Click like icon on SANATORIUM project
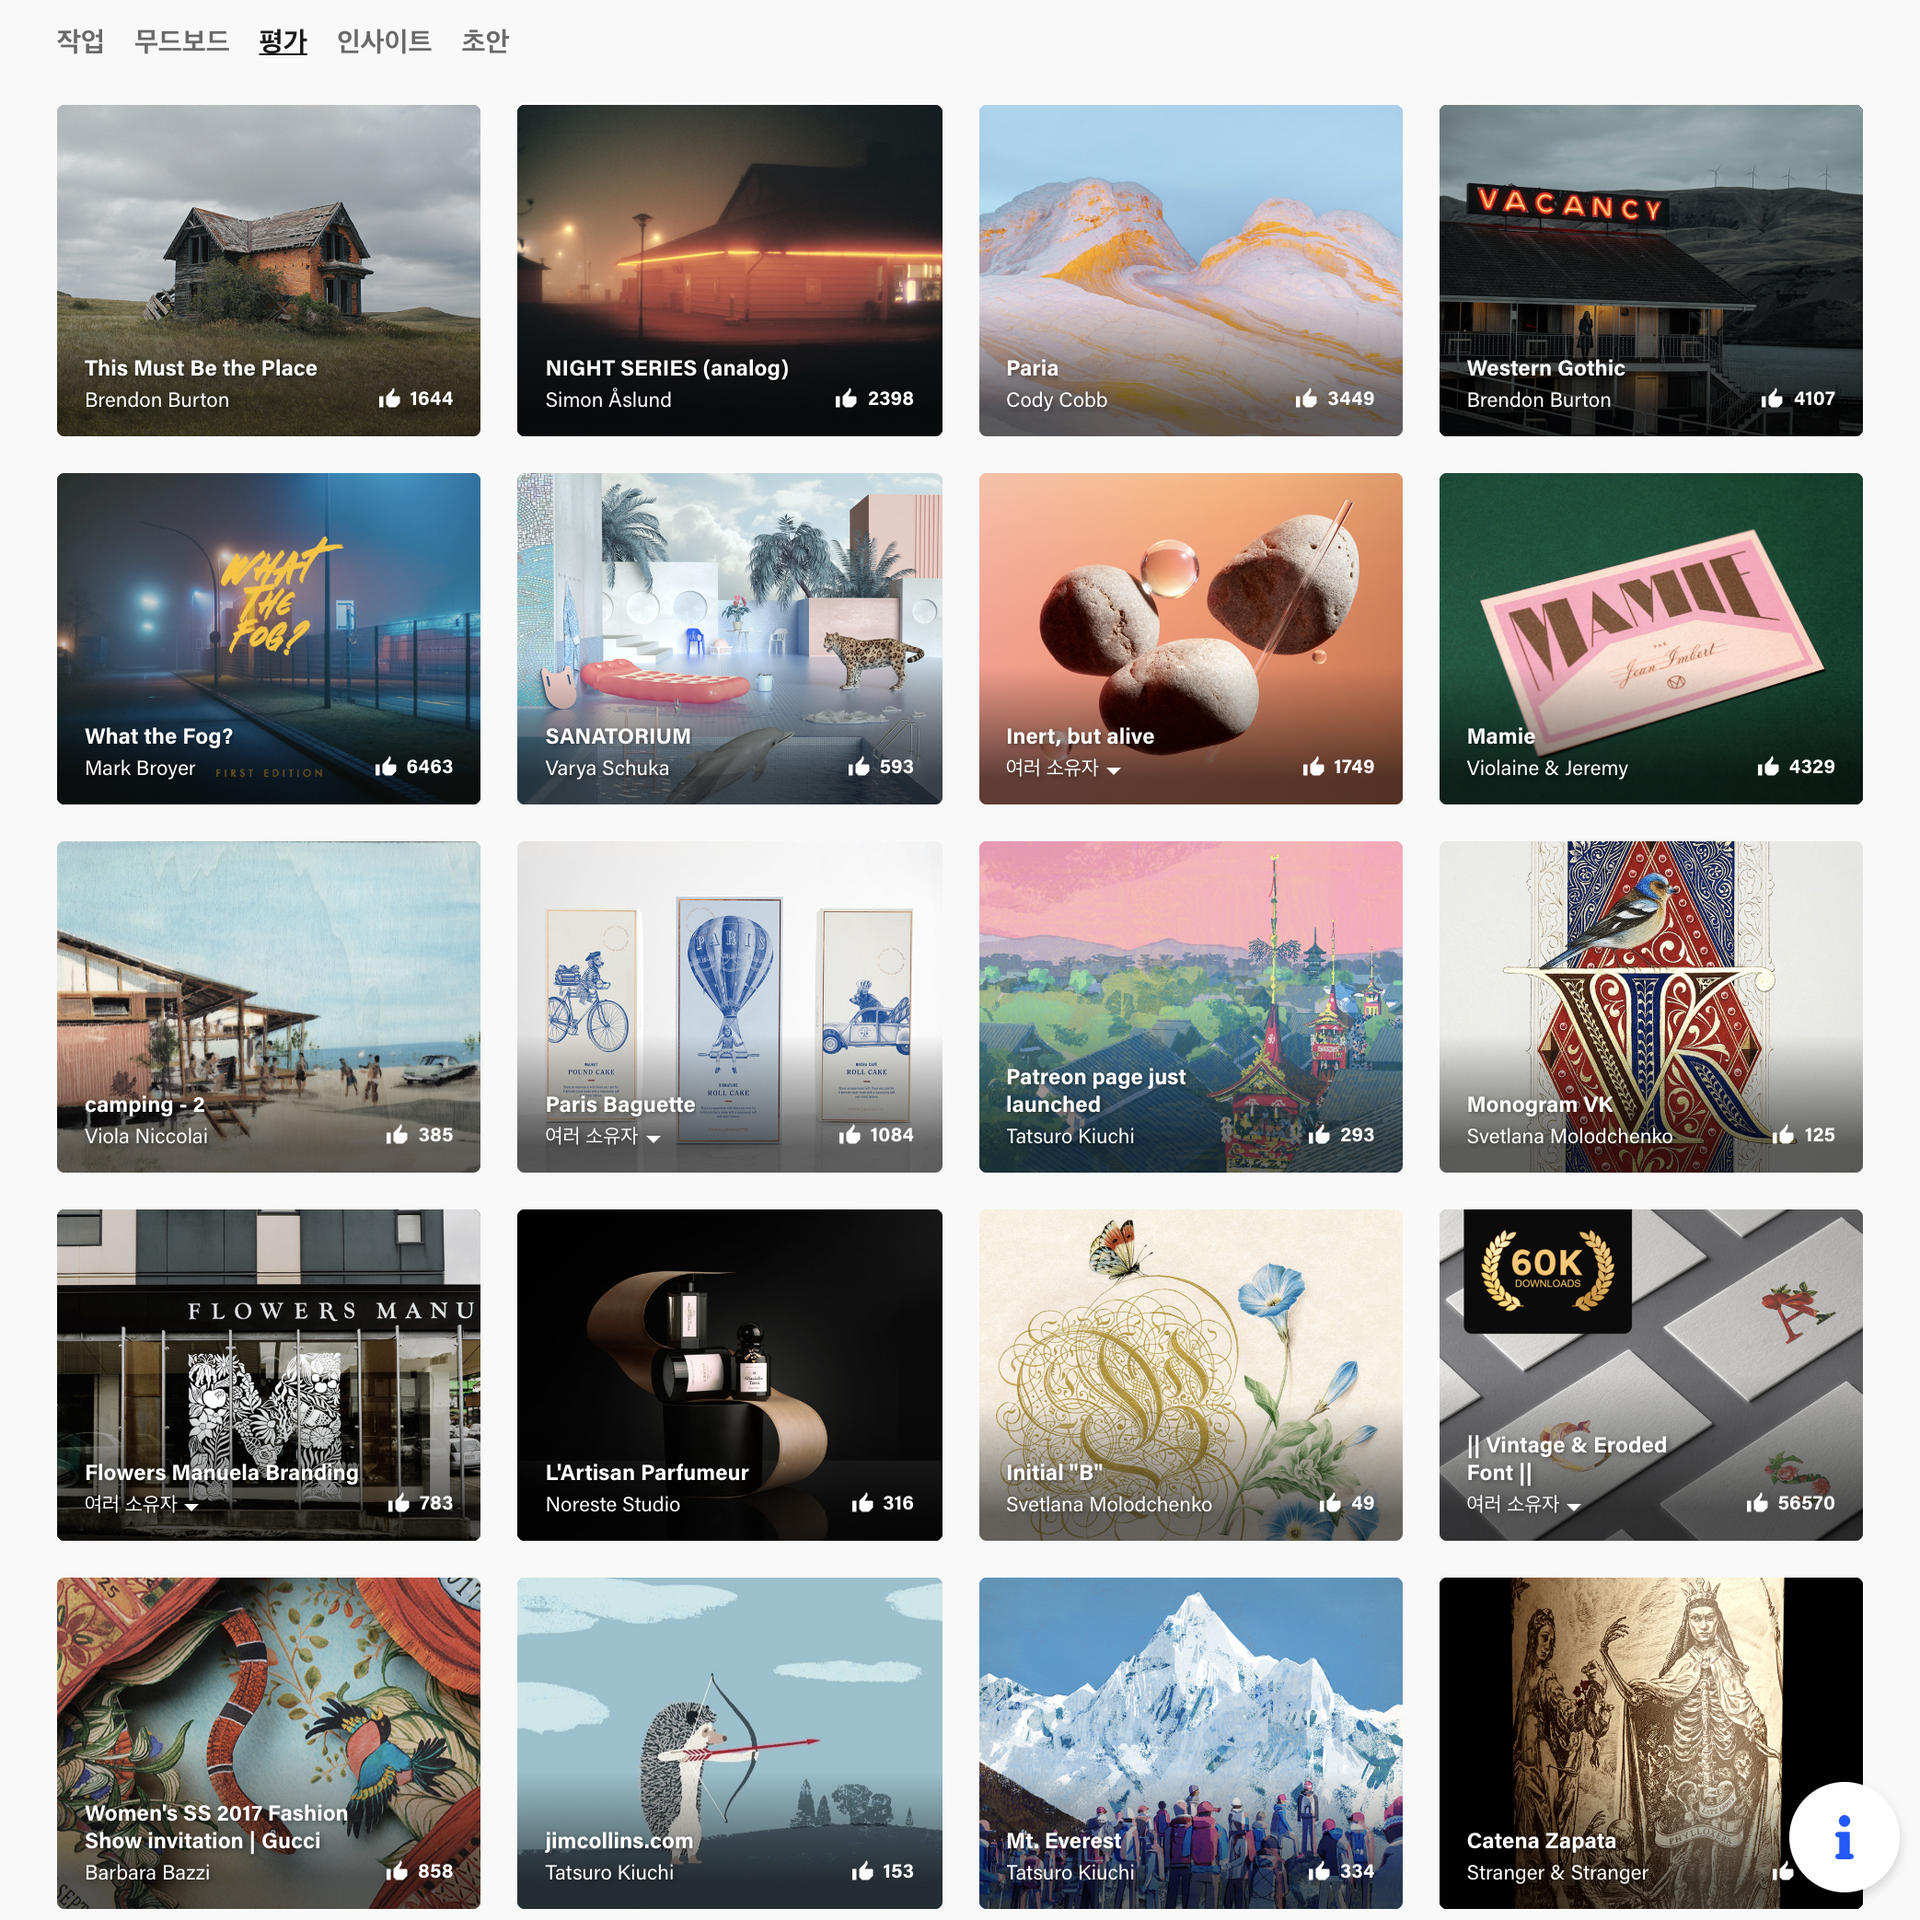This screenshot has width=1920, height=1920. (859, 767)
